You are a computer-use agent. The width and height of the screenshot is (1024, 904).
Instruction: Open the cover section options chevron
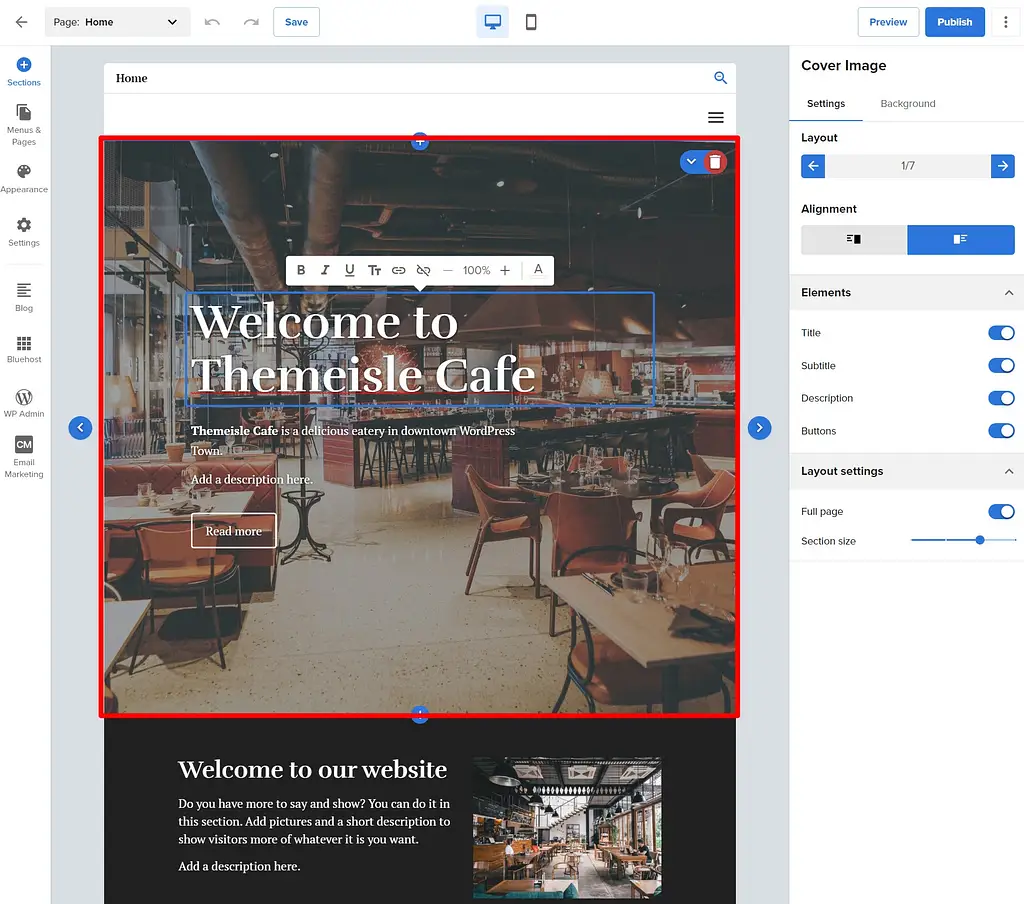click(x=689, y=161)
